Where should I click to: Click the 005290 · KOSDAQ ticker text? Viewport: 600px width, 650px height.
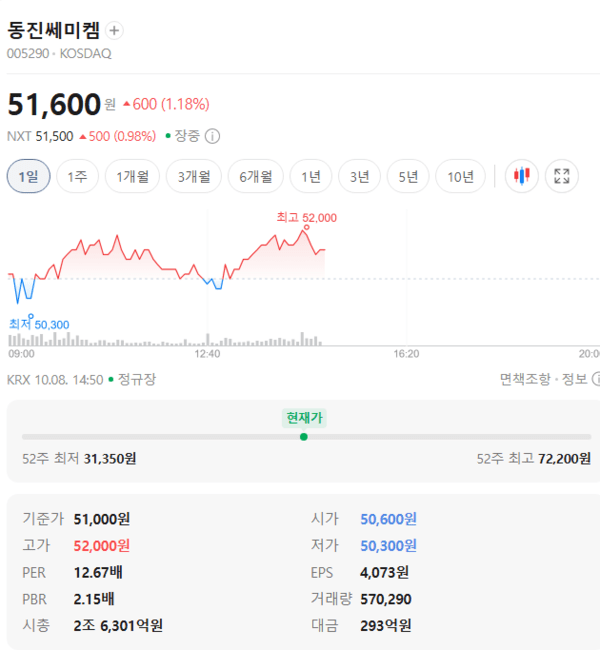point(59,54)
